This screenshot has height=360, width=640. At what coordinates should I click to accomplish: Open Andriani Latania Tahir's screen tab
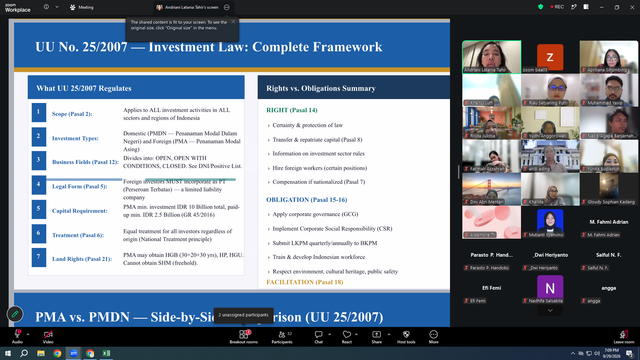(188, 7)
